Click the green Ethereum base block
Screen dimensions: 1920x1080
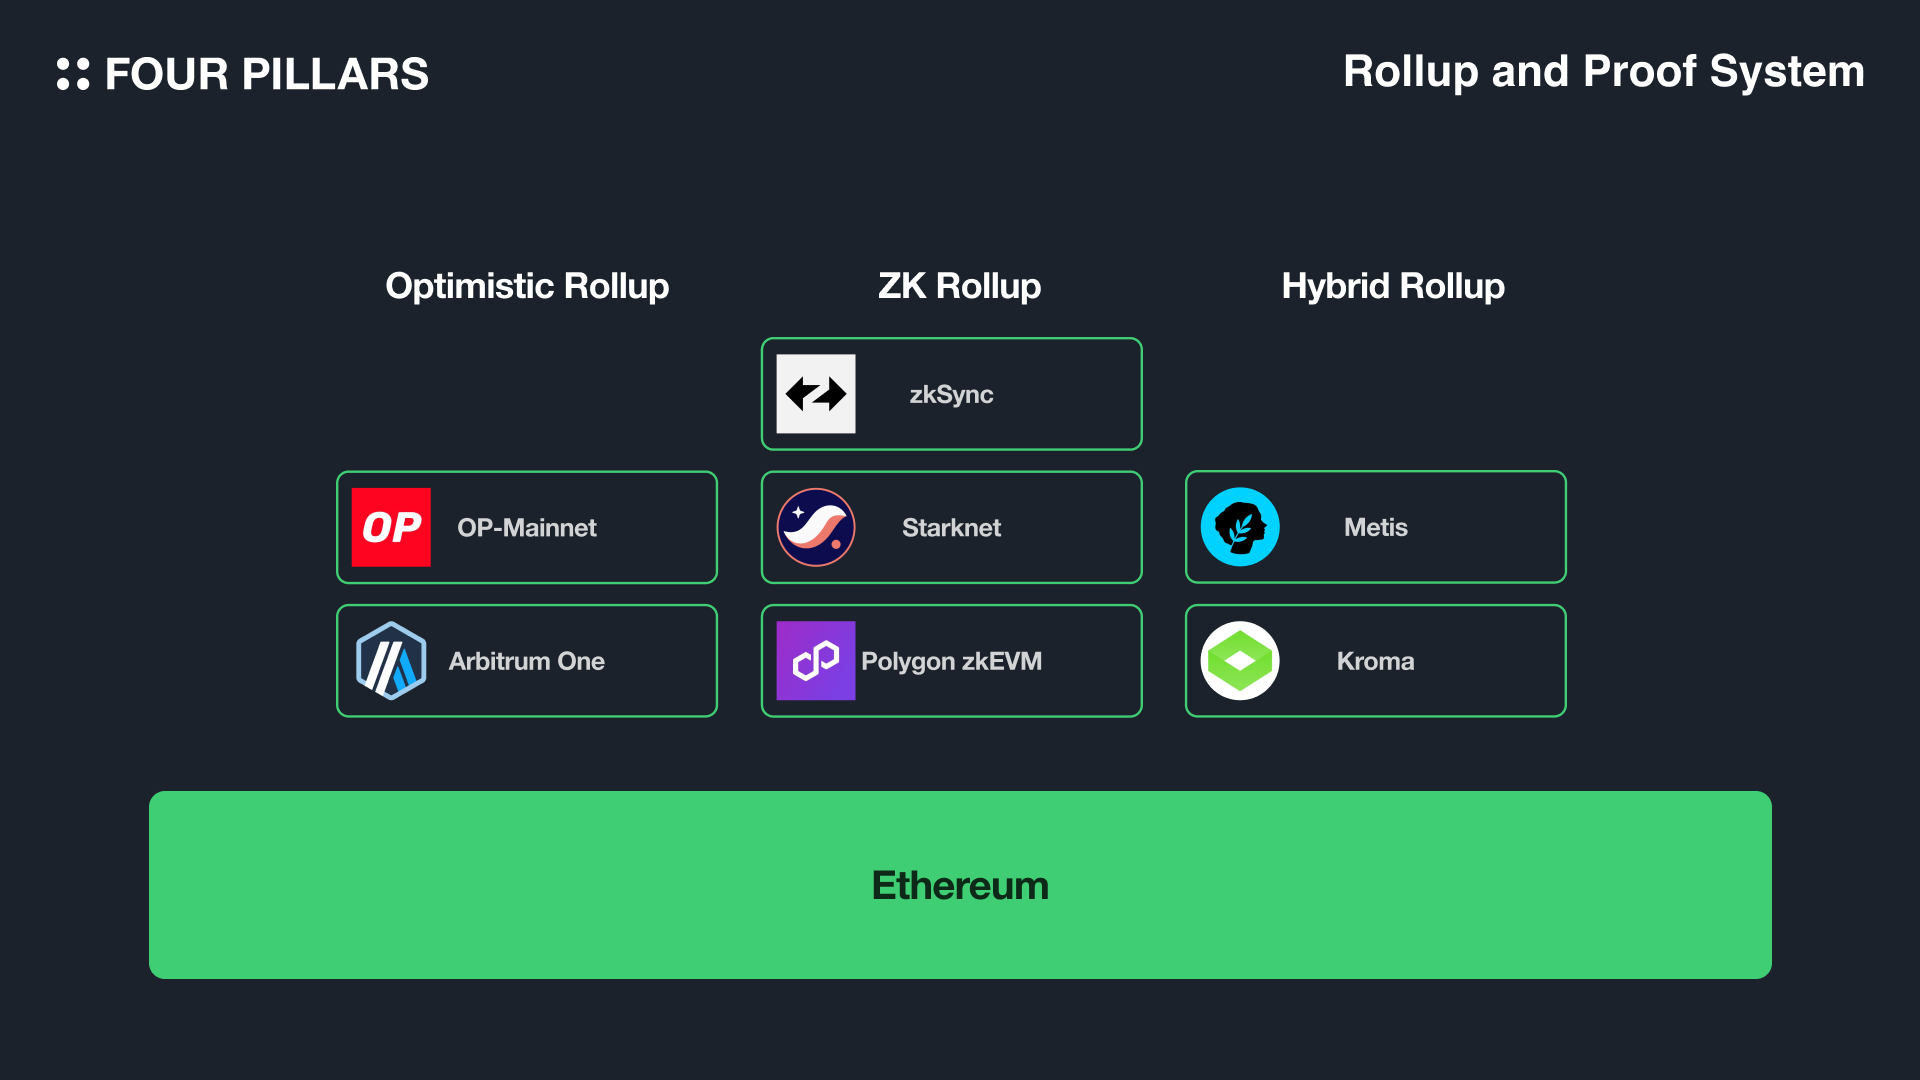pos(960,885)
